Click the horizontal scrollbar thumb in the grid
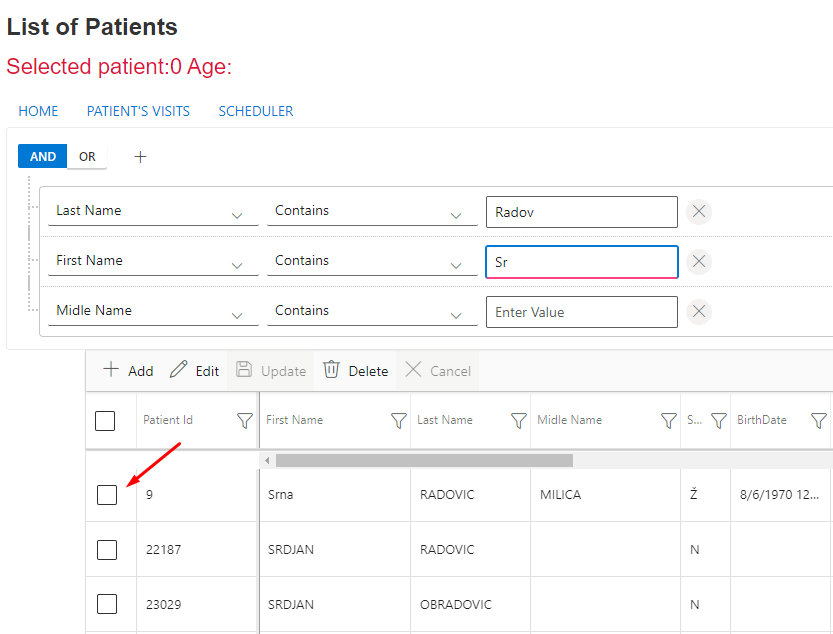Image resolution: width=833 pixels, height=634 pixels. click(x=424, y=460)
